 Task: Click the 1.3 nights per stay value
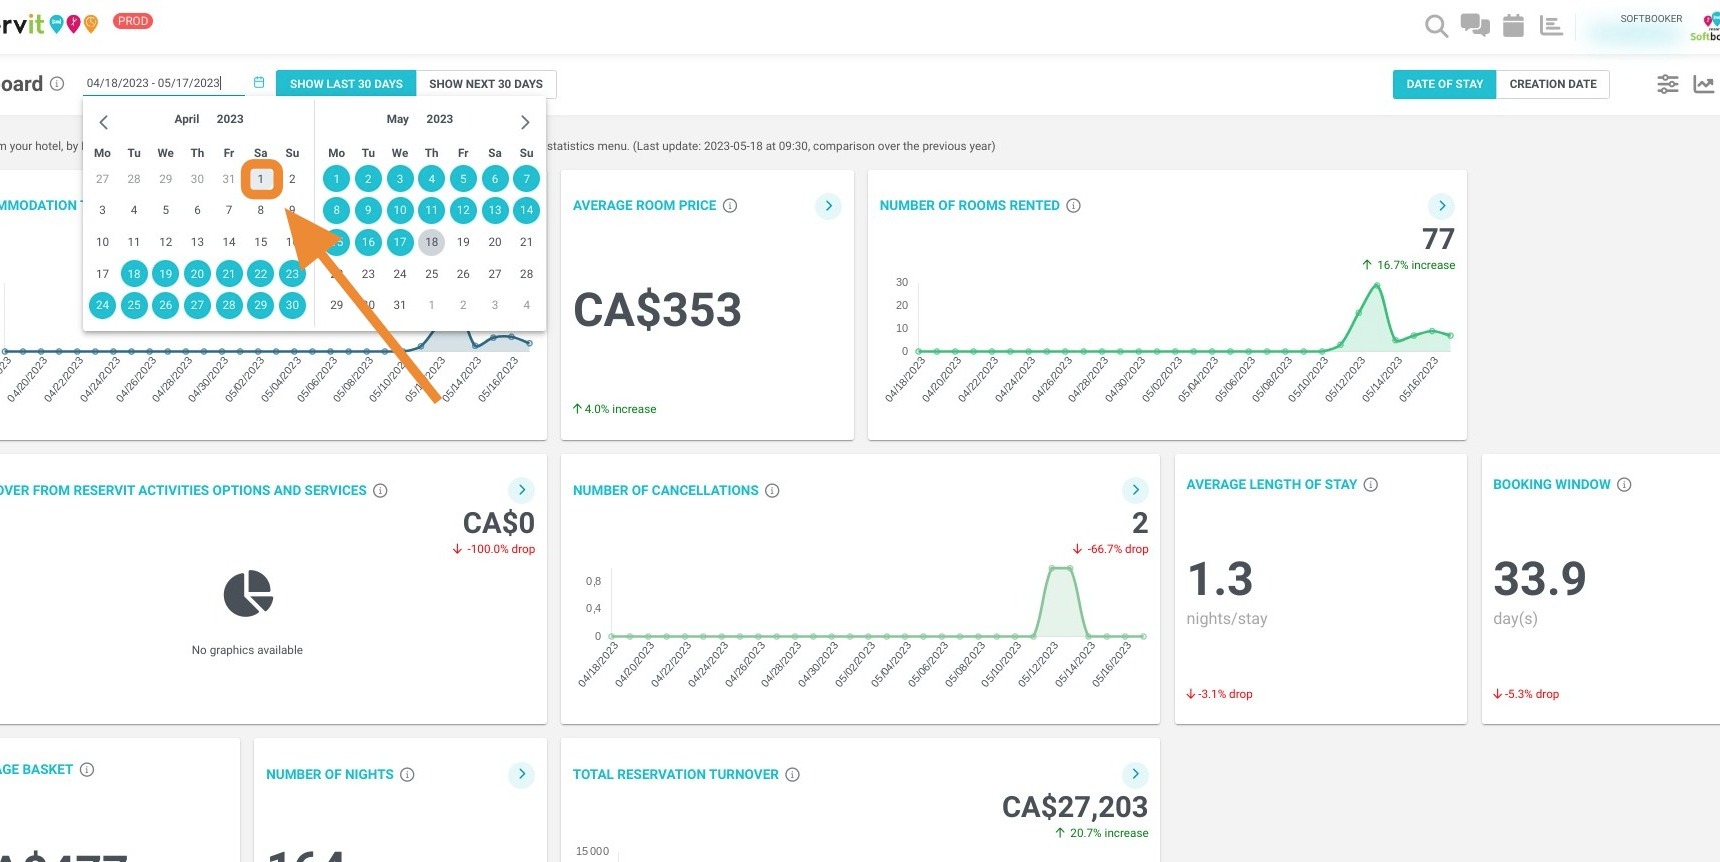[x=1220, y=579]
